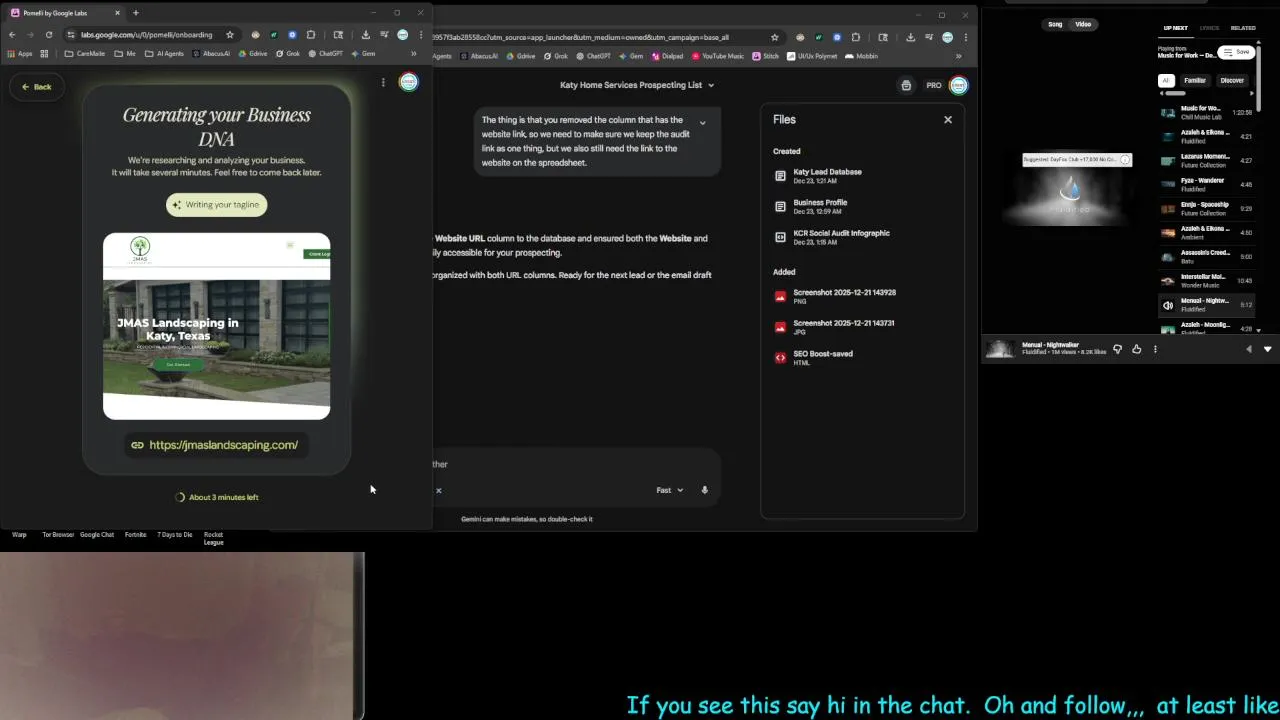Screen dimensions: 1280x720
Task: Open Pomelli page three-dot options menu
Action: [383, 82]
